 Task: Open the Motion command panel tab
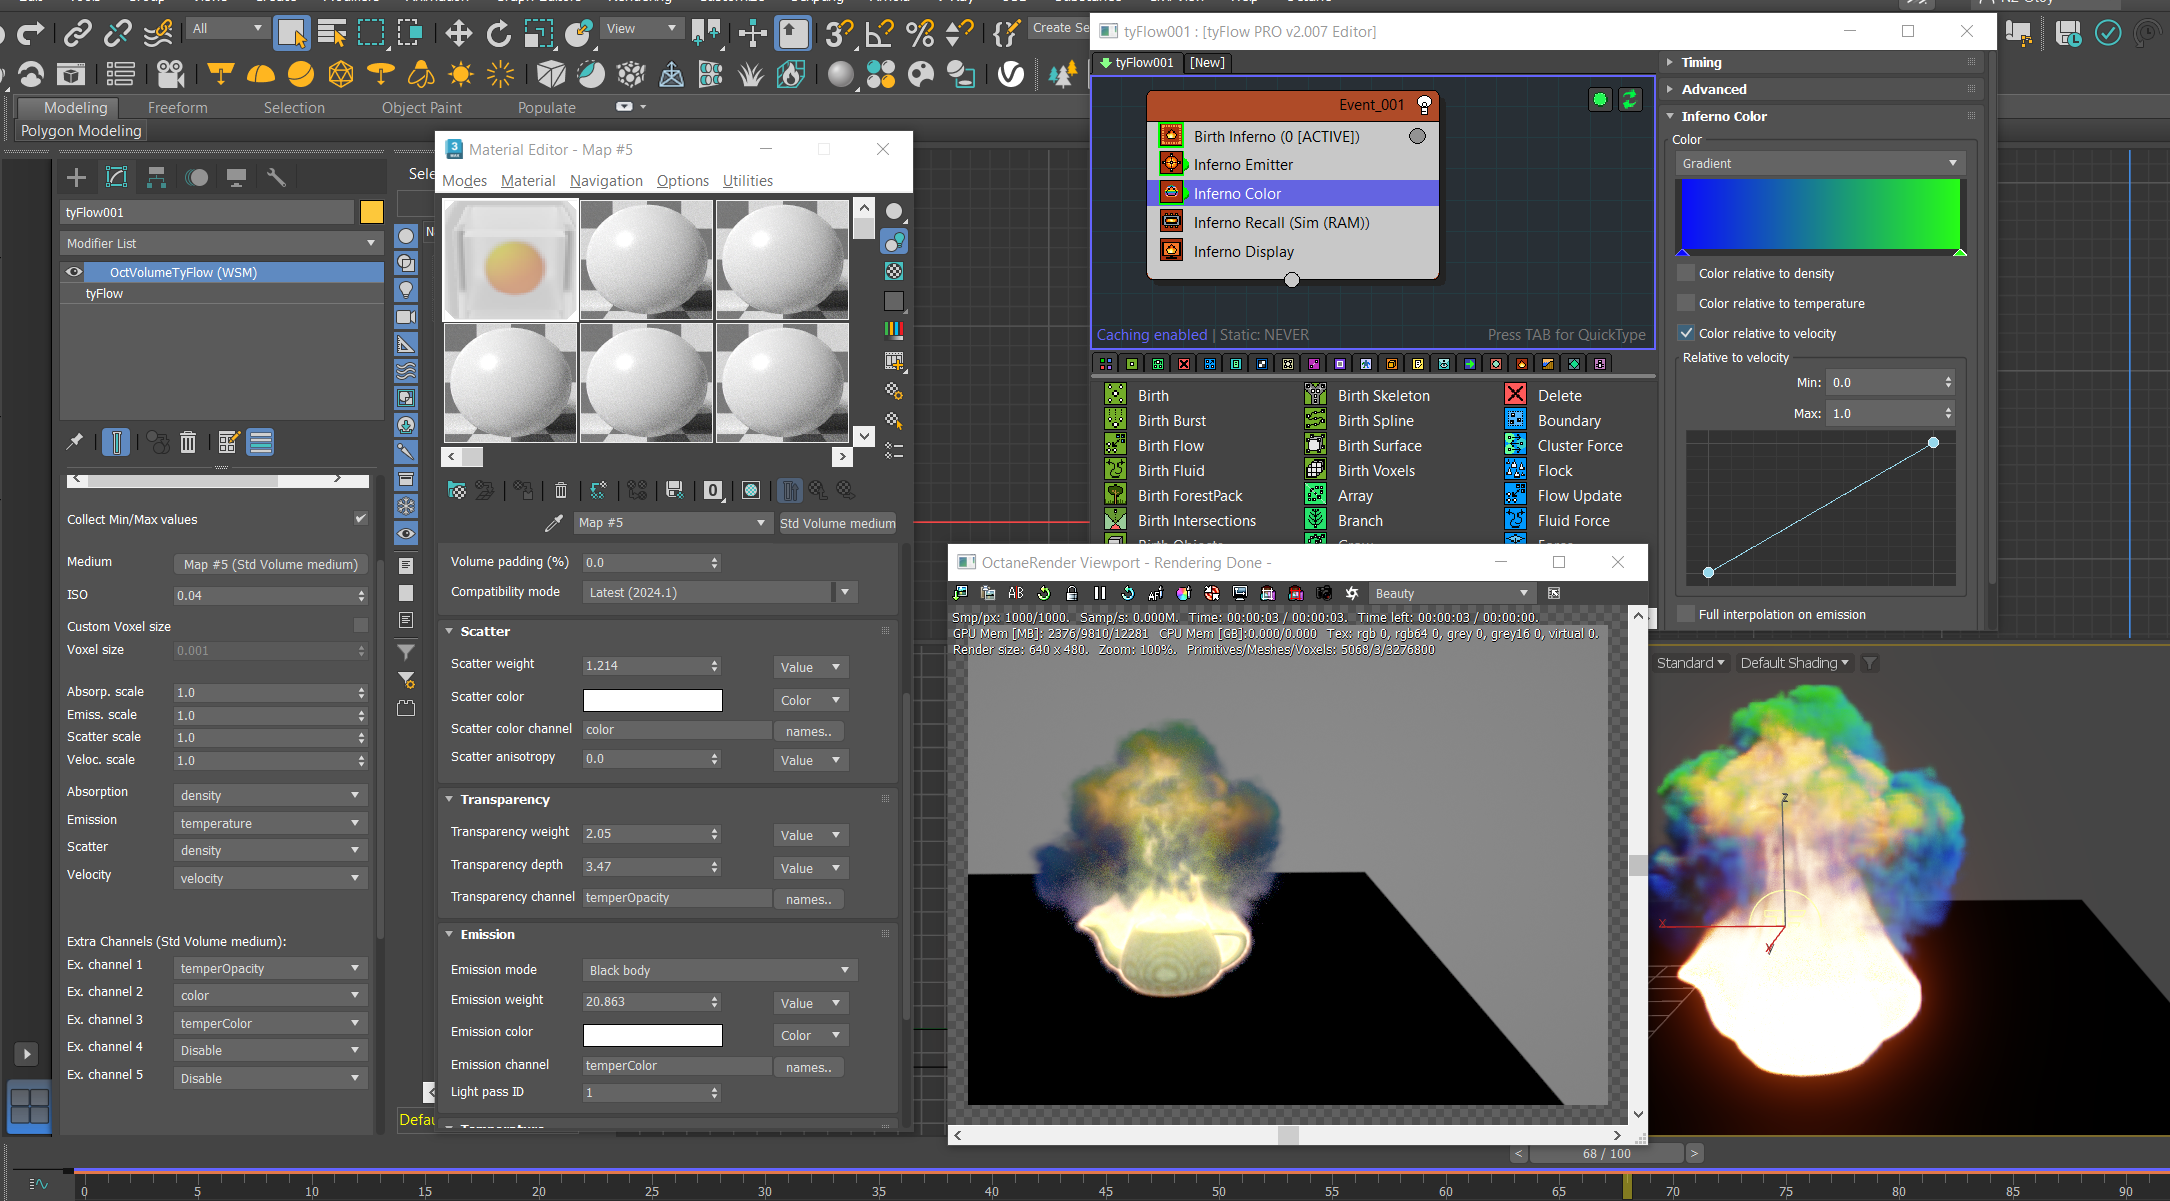[x=197, y=178]
